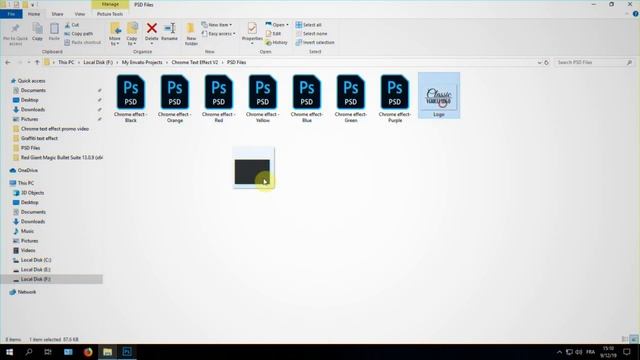Click Chrome Text Effect V2 breadcrumb
The image size is (640, 360).
point(195,62)
